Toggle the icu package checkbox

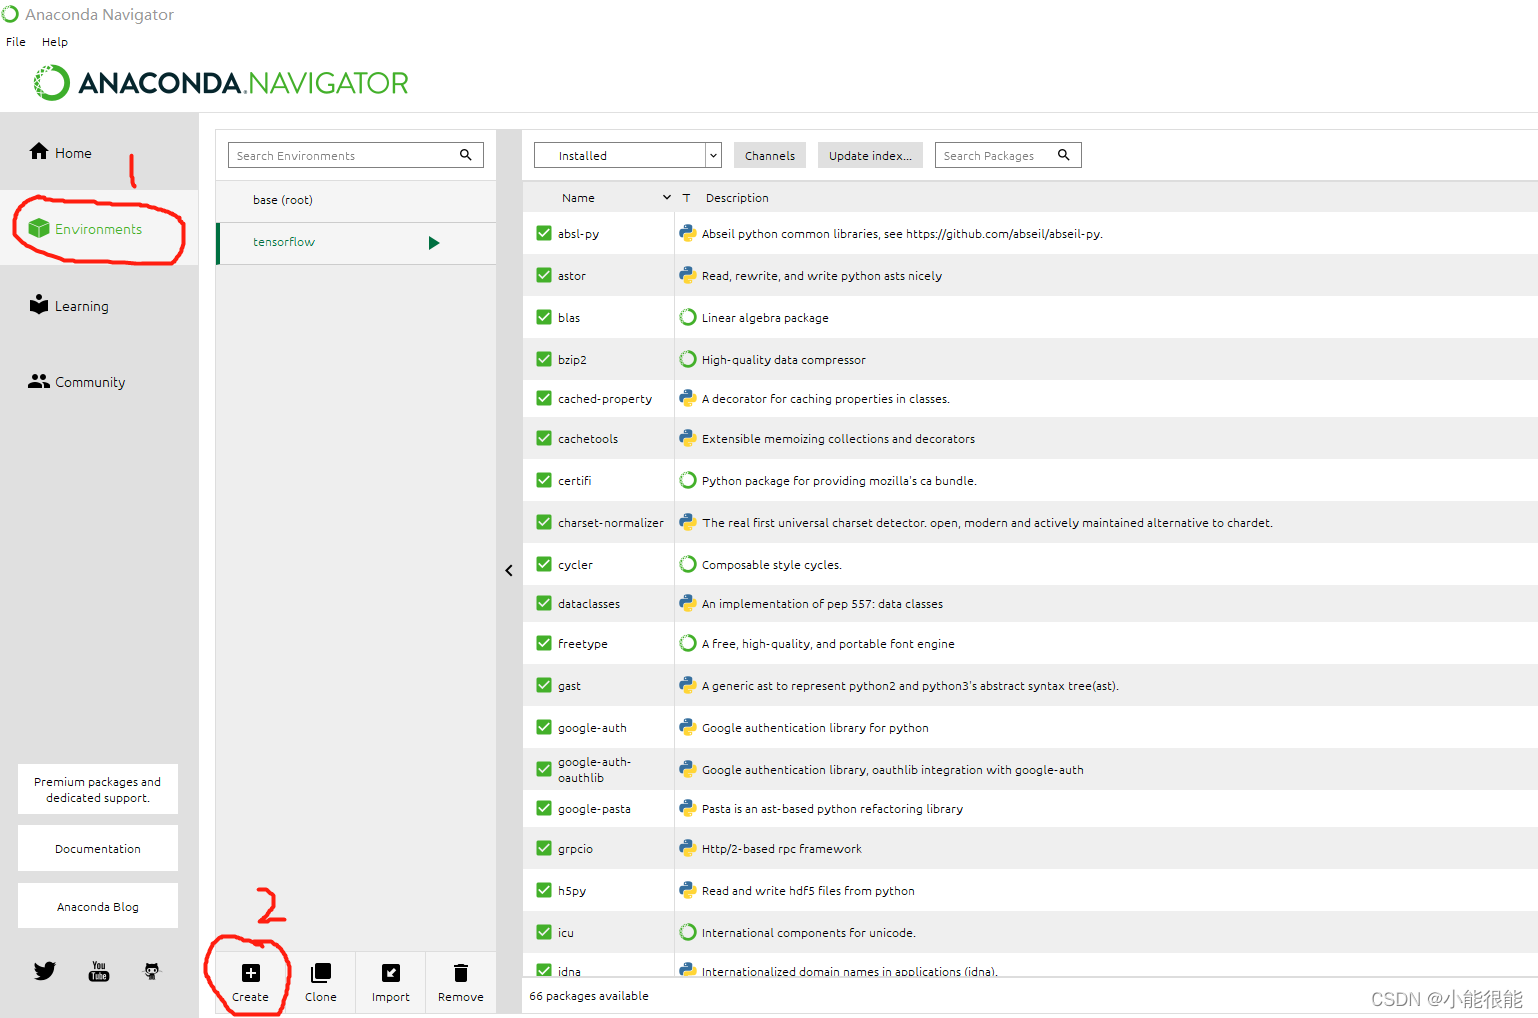pos(544,932)
